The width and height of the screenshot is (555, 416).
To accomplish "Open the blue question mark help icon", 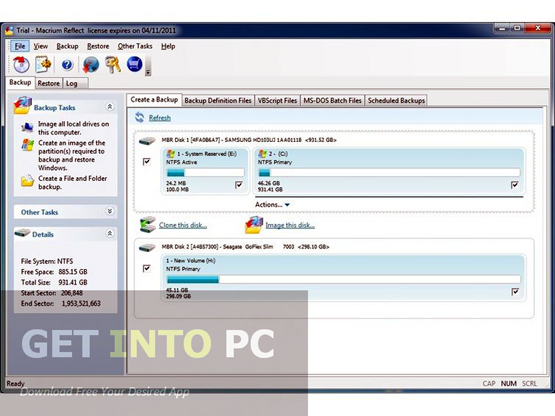I will point(67,65).
